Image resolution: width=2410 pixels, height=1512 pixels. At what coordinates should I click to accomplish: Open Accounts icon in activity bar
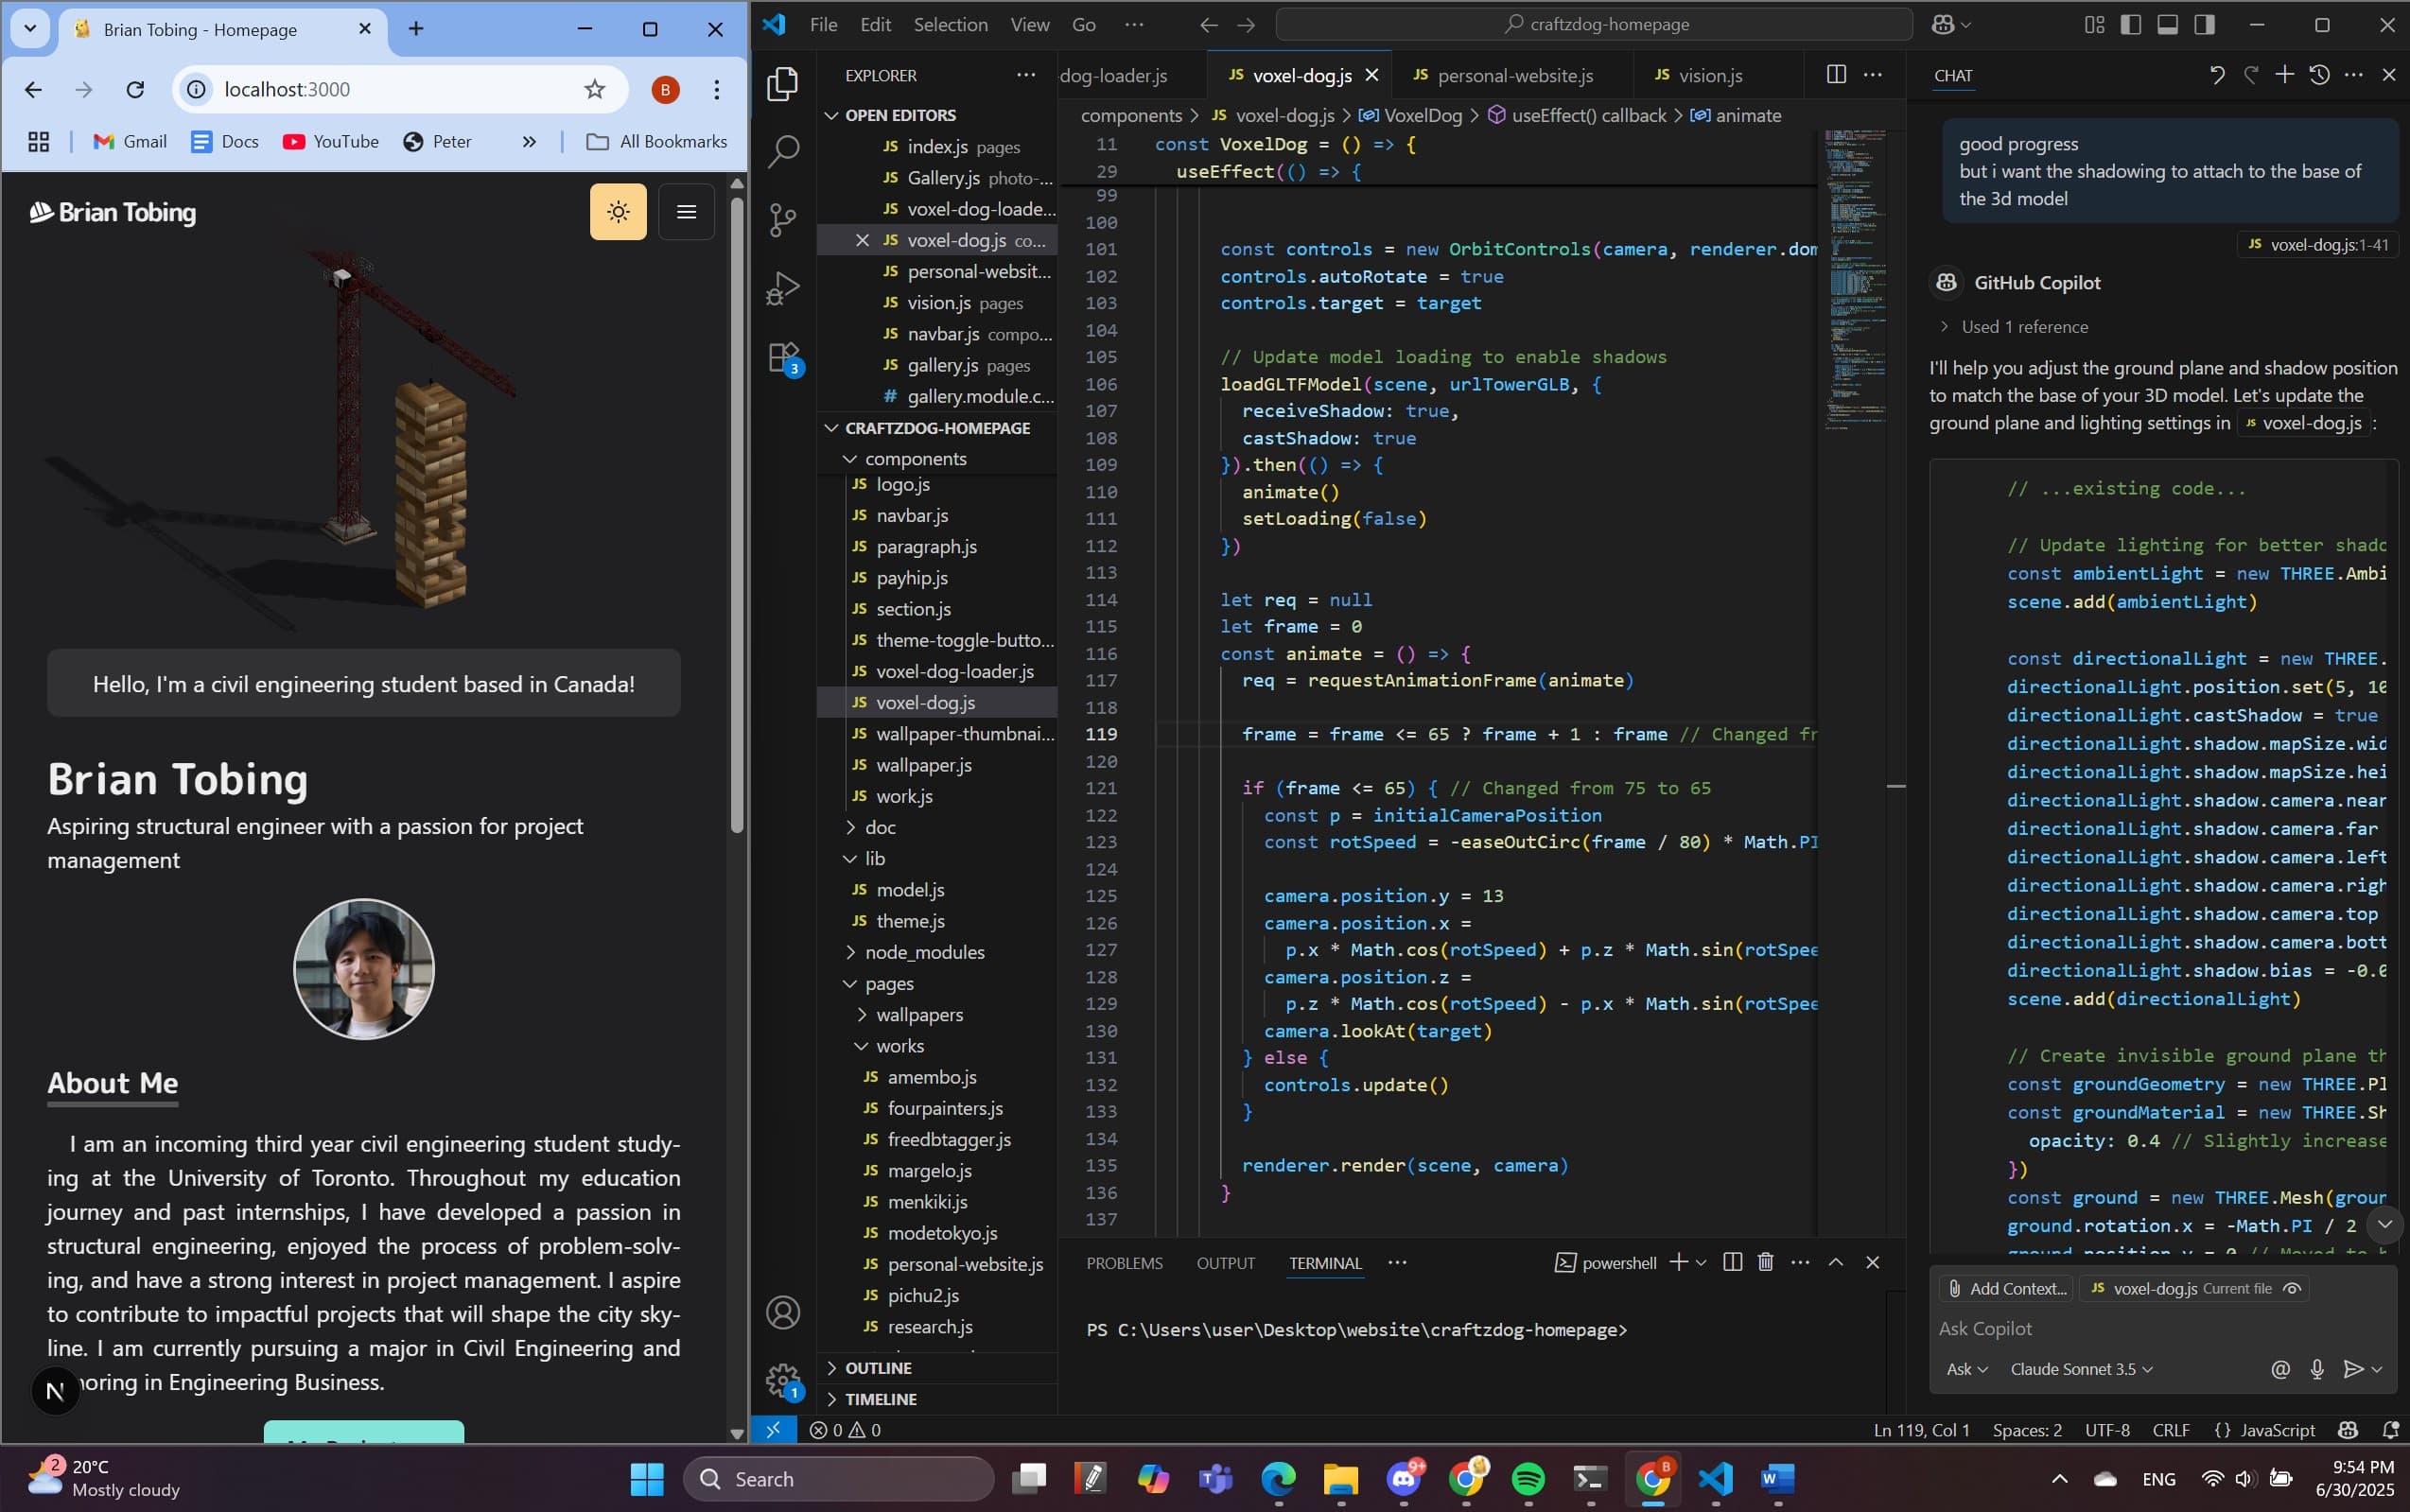click(783, 1312)
